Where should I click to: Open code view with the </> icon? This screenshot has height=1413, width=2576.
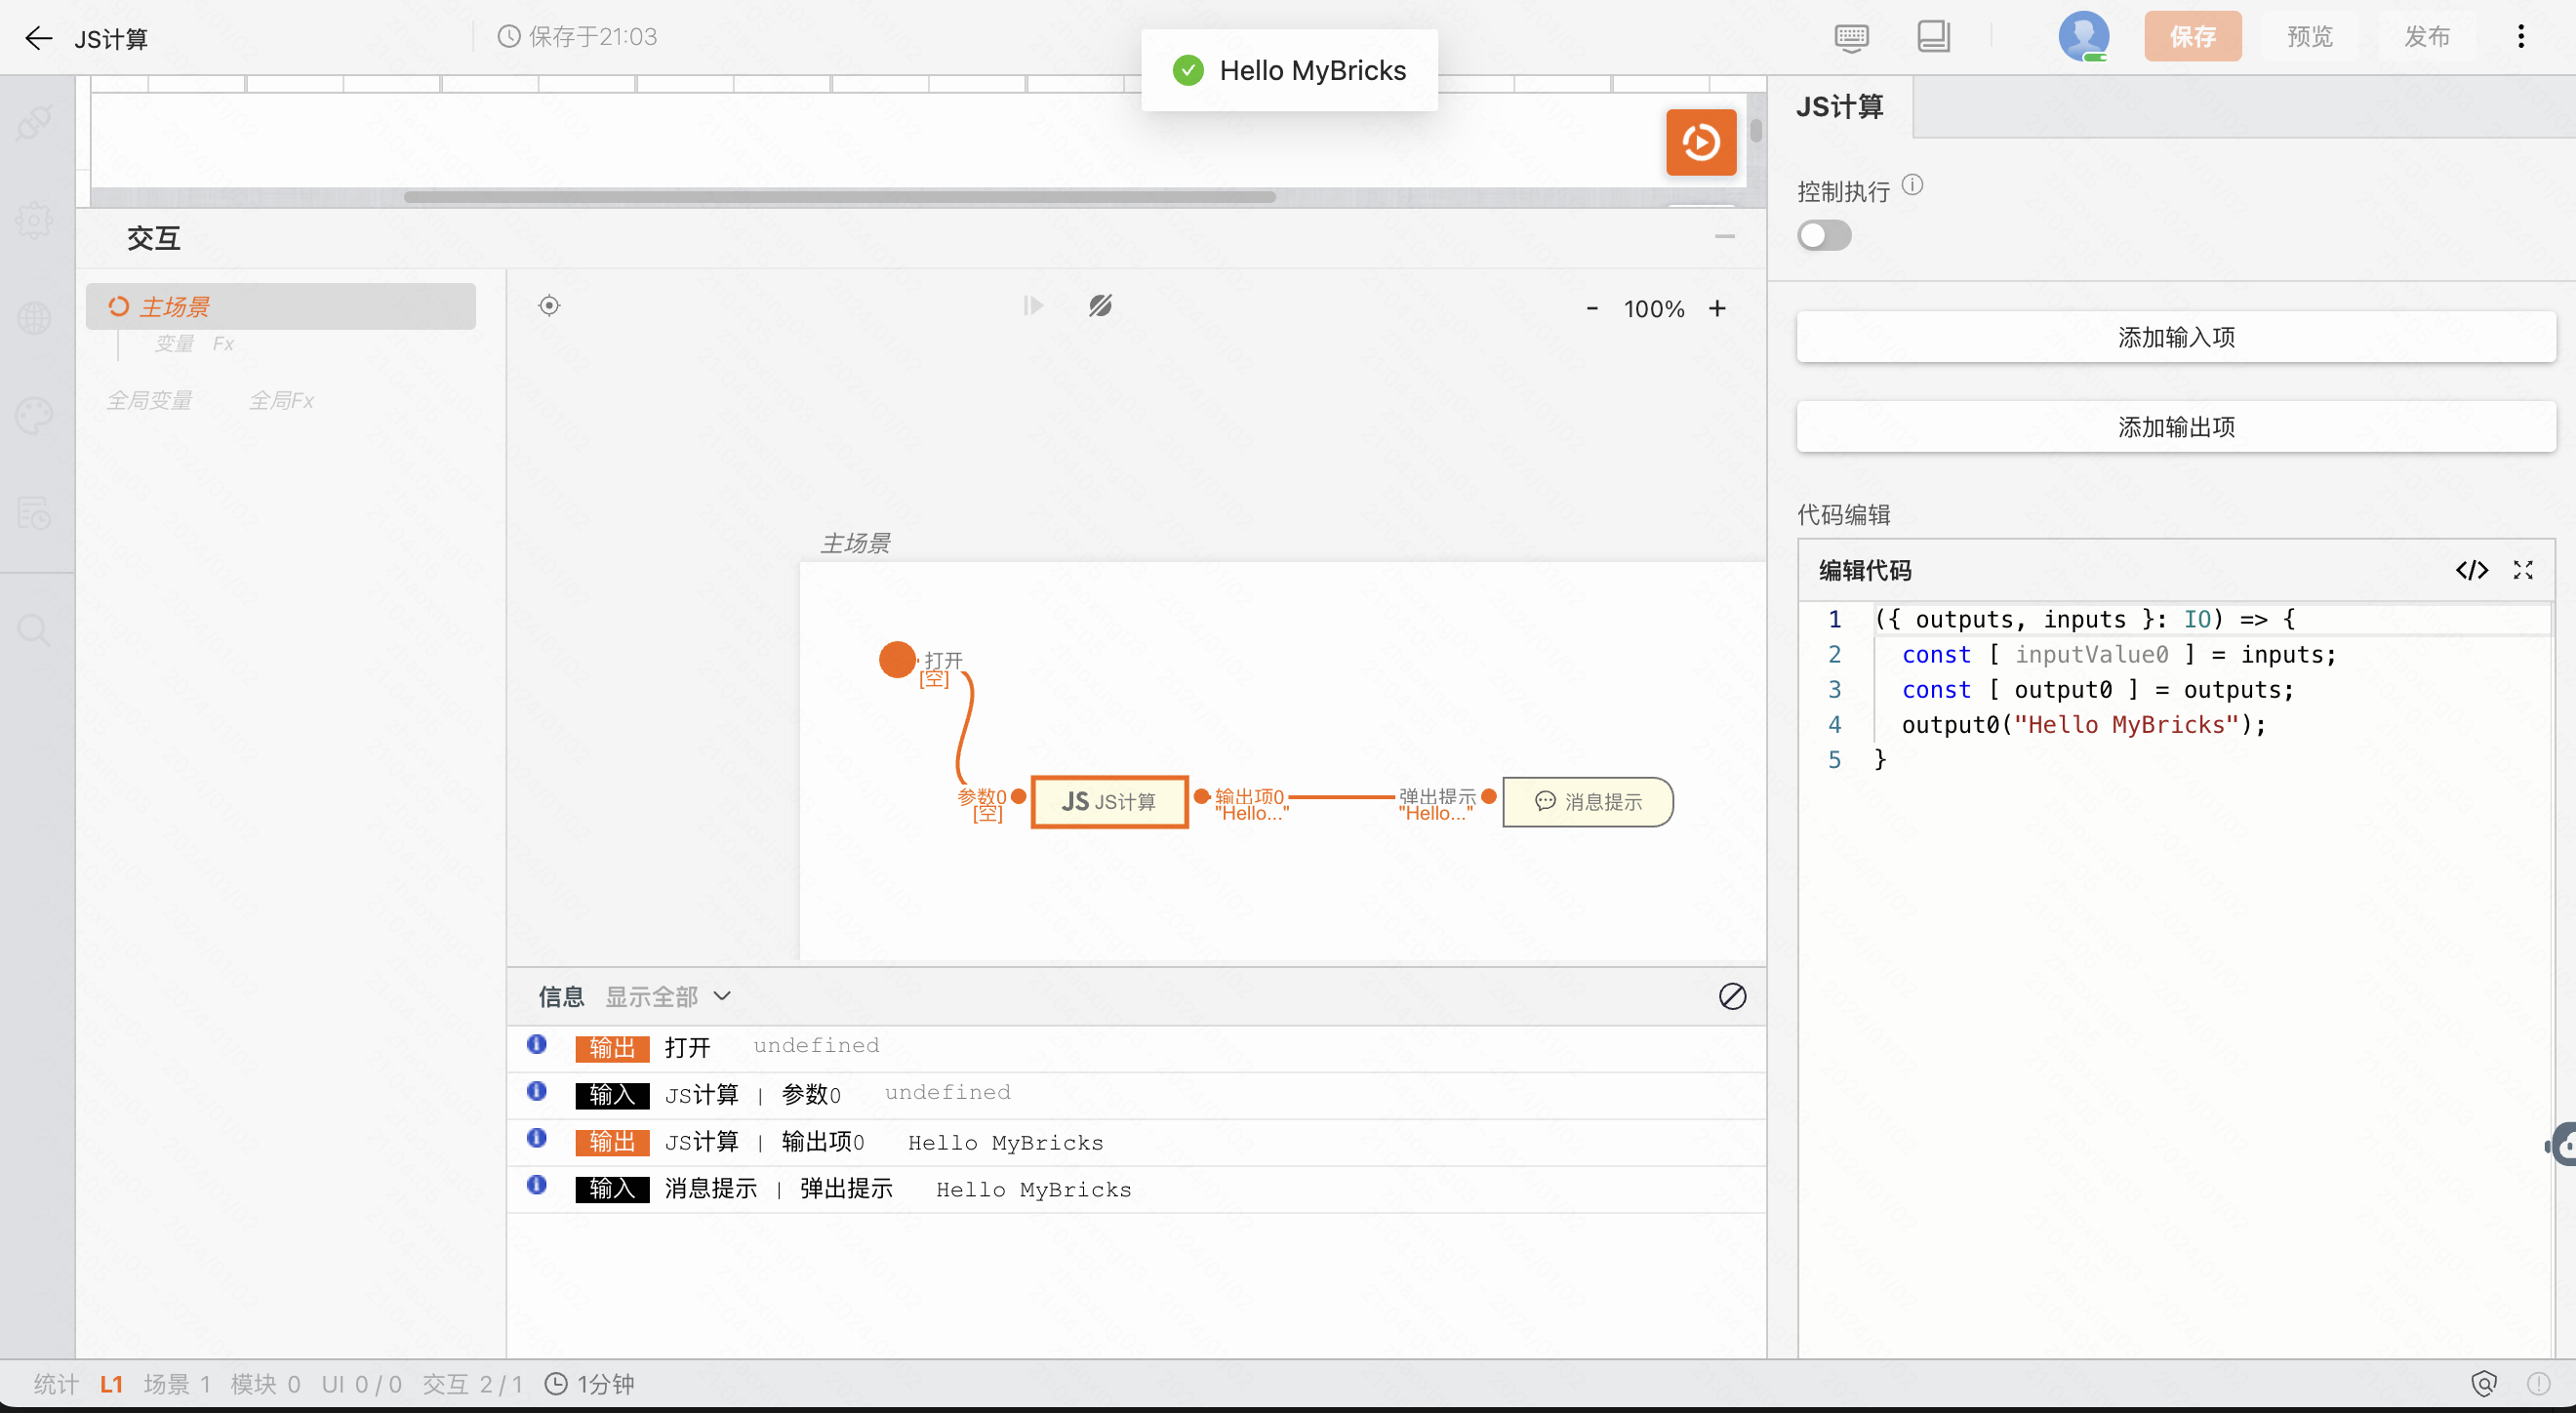click(2471, 570)
